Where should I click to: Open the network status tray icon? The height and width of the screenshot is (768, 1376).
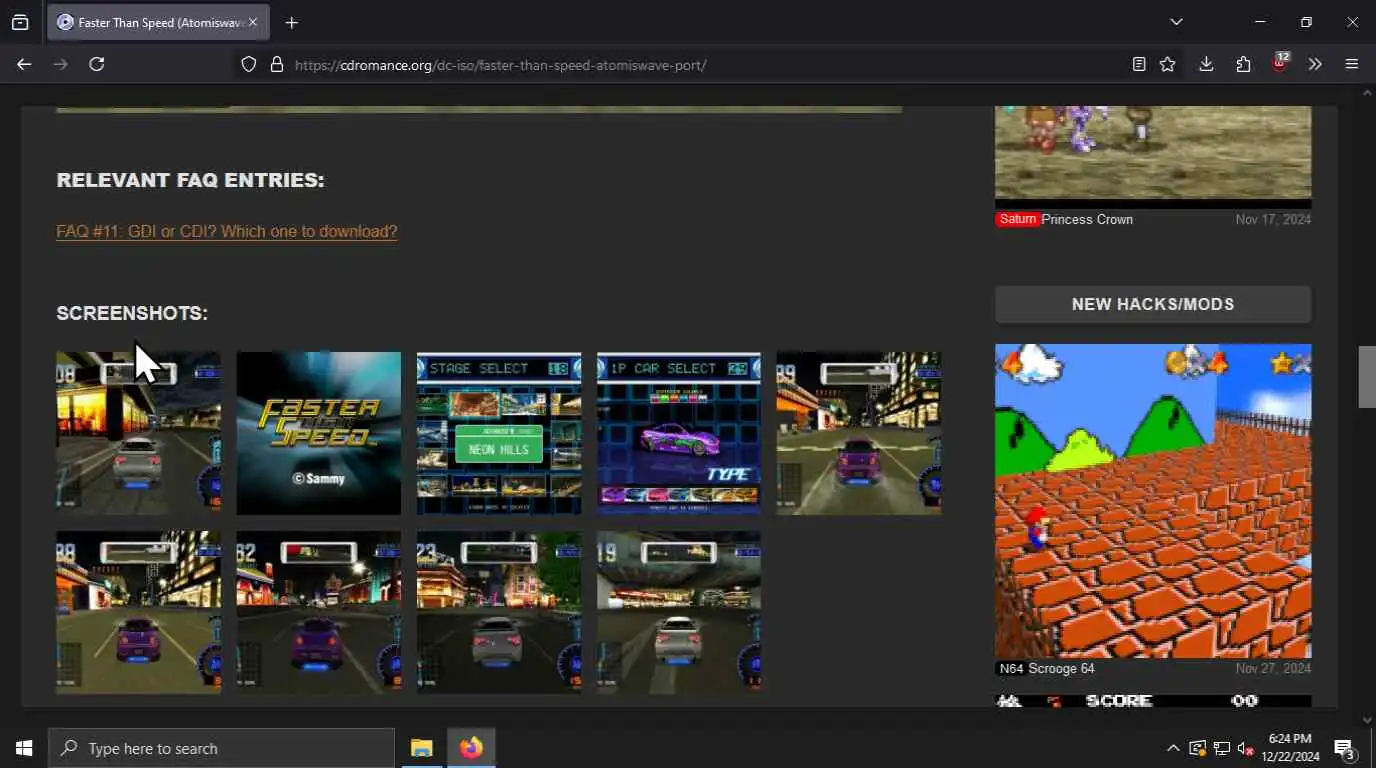pyautogui.click(x=1222, y=748)
